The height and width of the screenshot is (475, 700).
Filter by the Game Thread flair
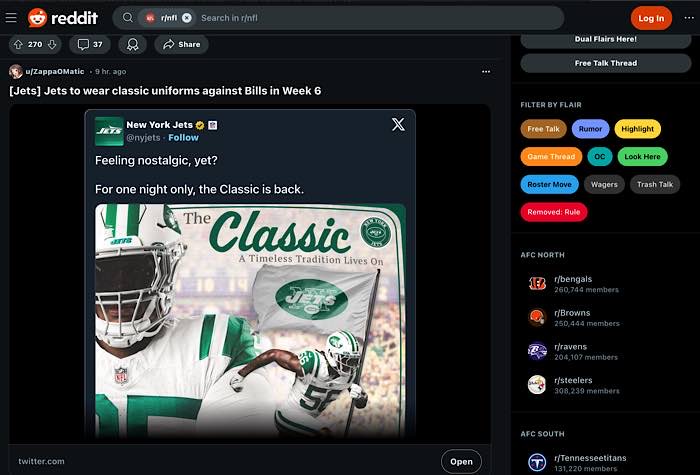(x=551, y=157)
